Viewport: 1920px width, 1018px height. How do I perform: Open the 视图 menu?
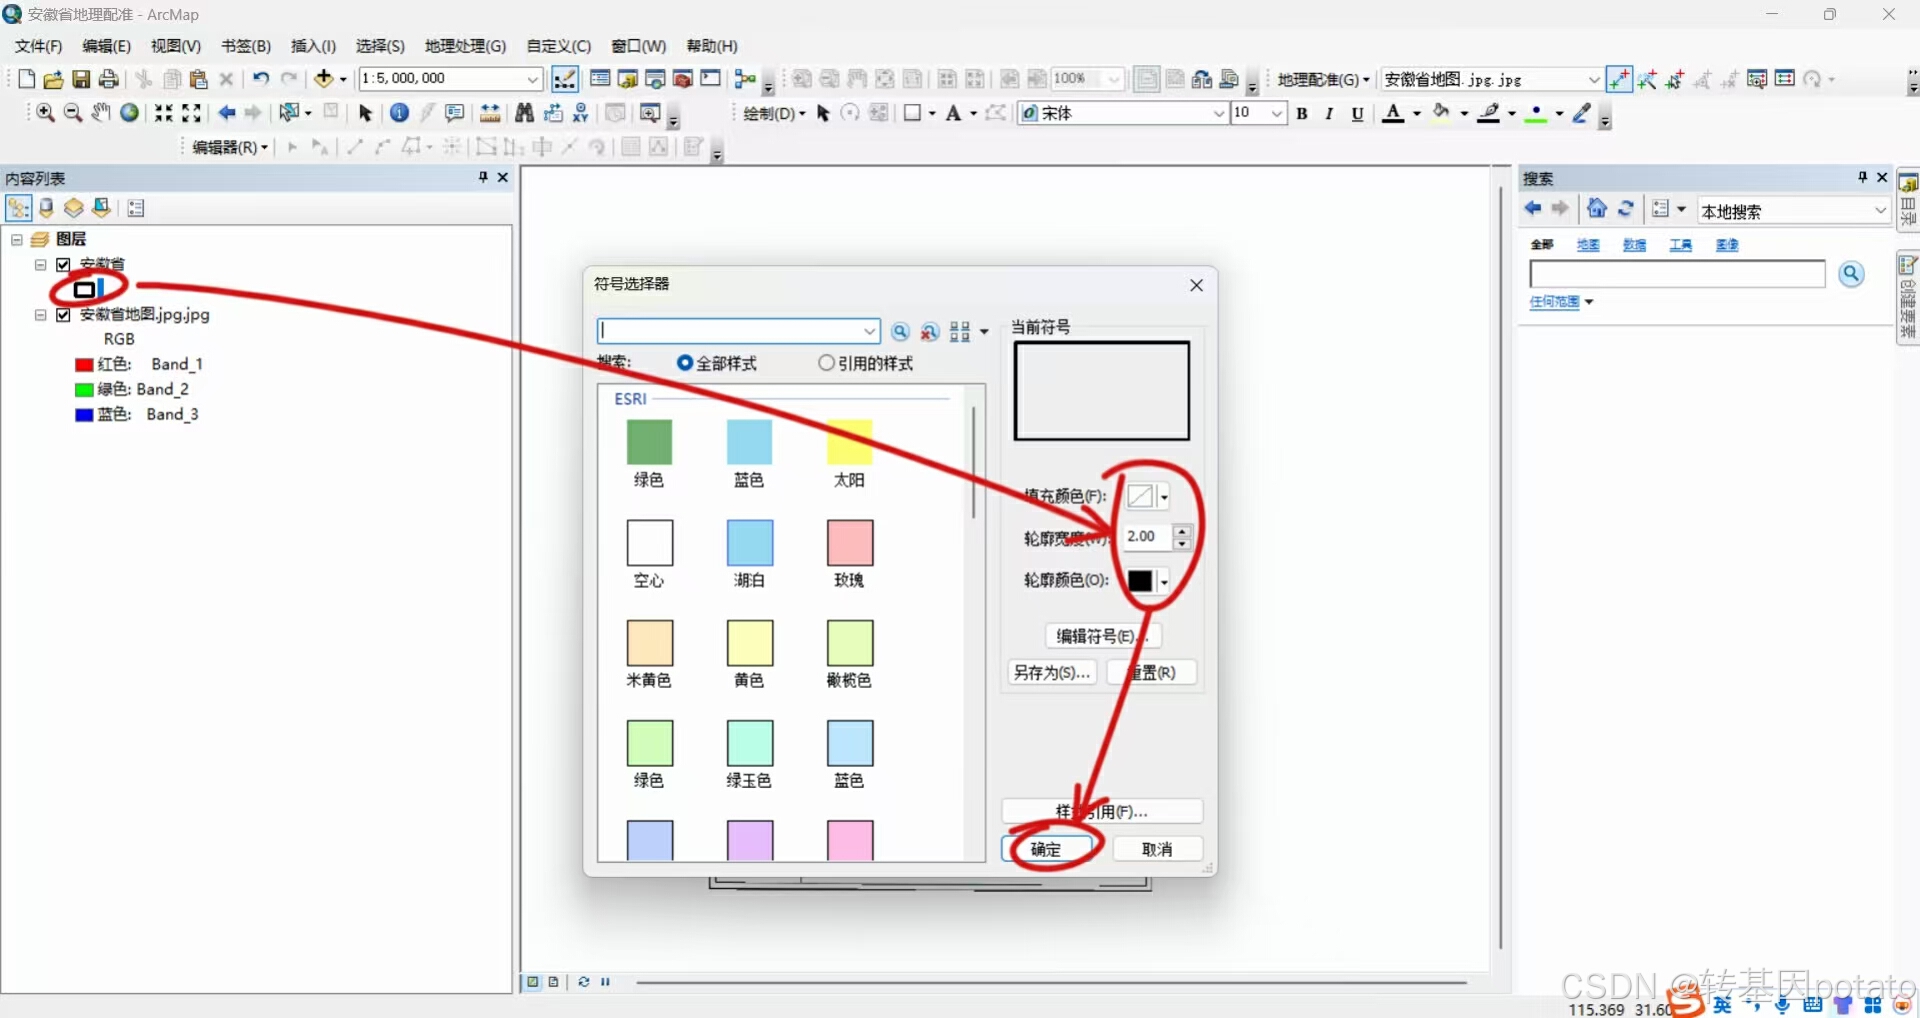click(x=176, y=46)
